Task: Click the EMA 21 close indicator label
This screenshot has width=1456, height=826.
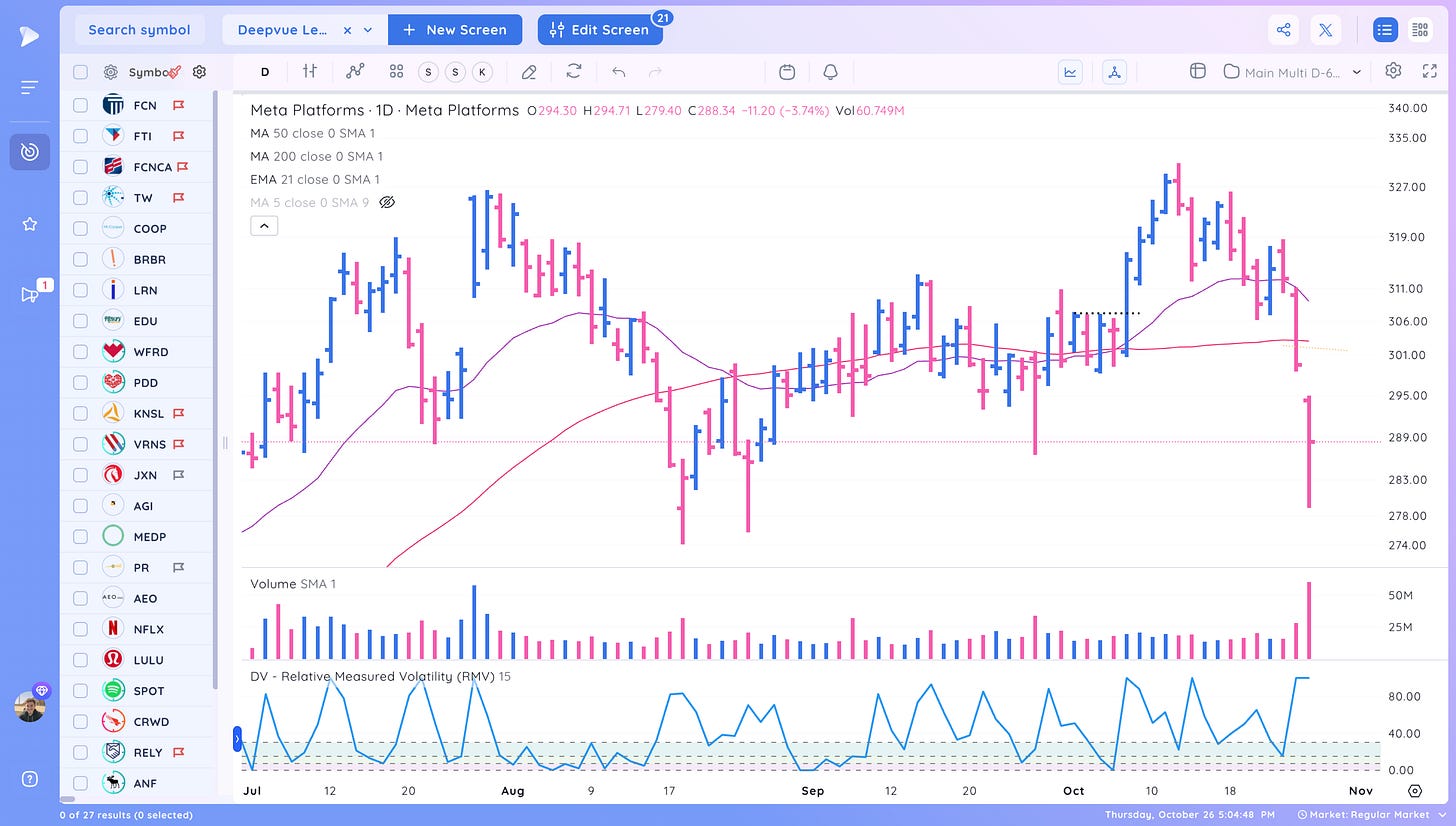Action: pyautogui.click(x=315, y=179)
